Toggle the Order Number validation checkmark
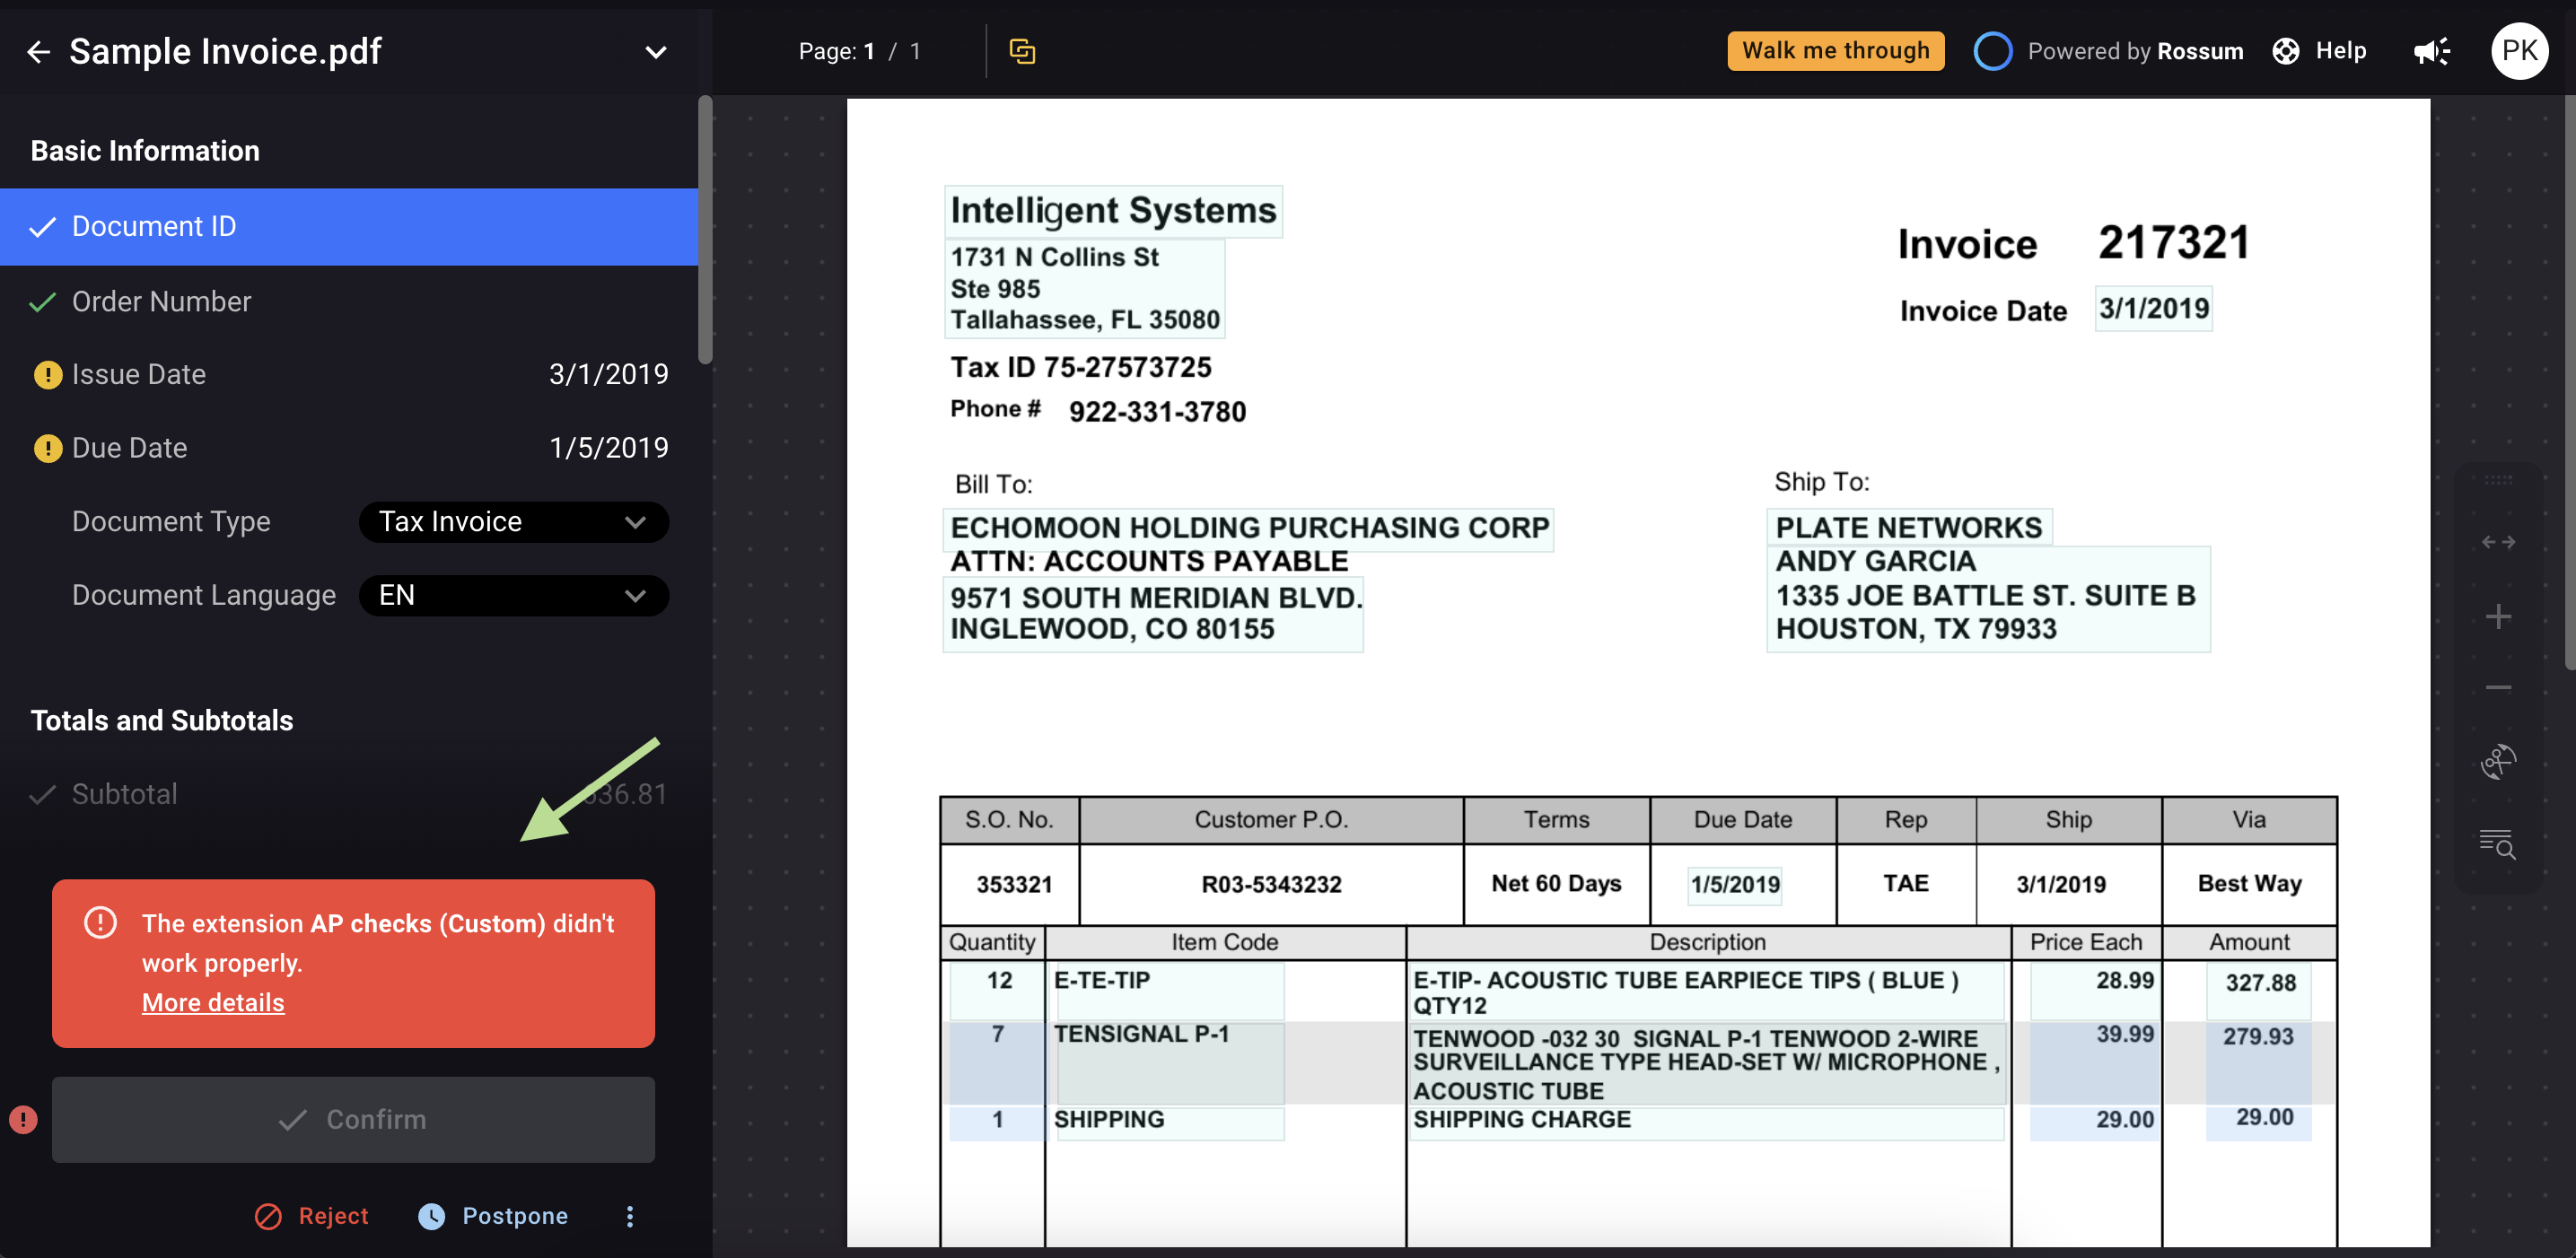 pos(42,302)
